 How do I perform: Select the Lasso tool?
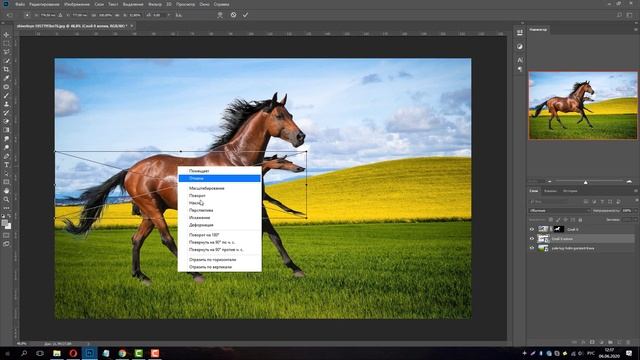pos(6,52)
